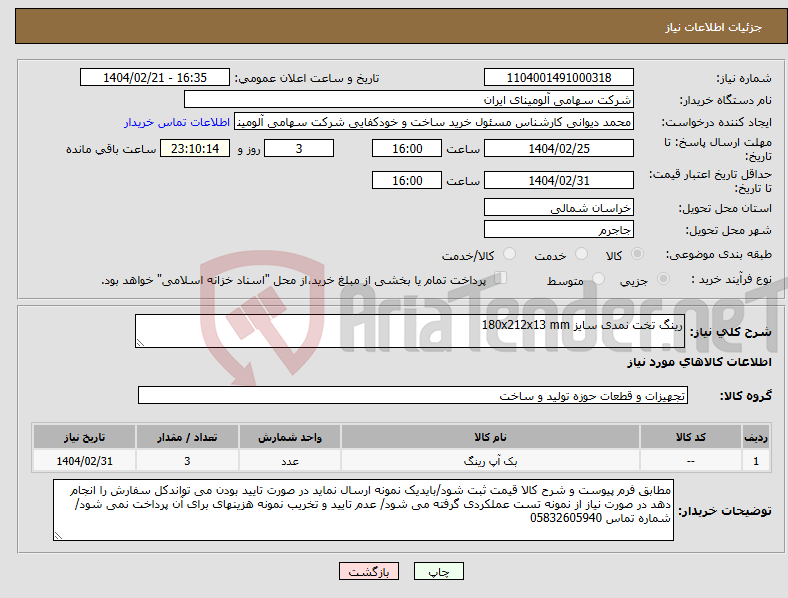Viewport: 788px width, 598px height.
Task: Click the کد کالا column header
Action: tap(691, 437)
